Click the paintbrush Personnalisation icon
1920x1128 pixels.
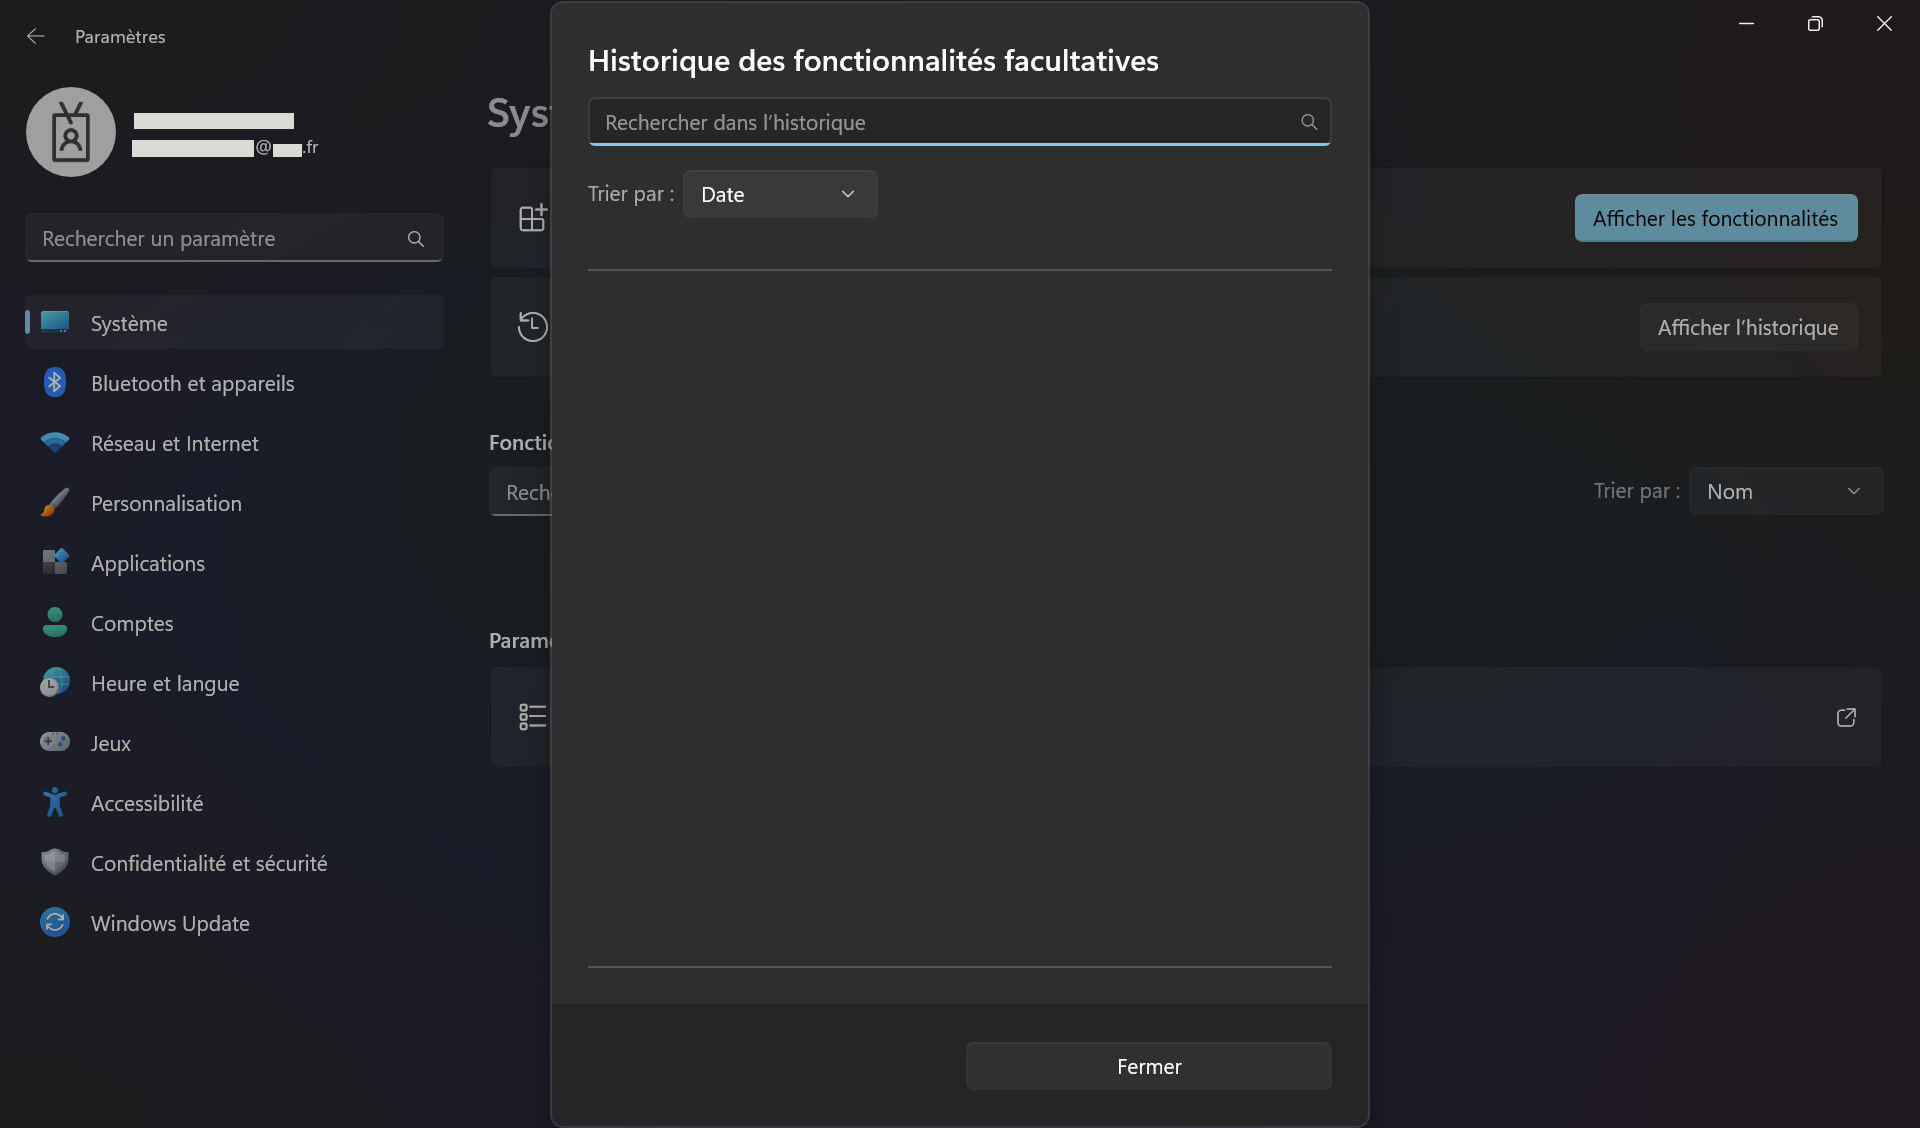coord(55,503)
